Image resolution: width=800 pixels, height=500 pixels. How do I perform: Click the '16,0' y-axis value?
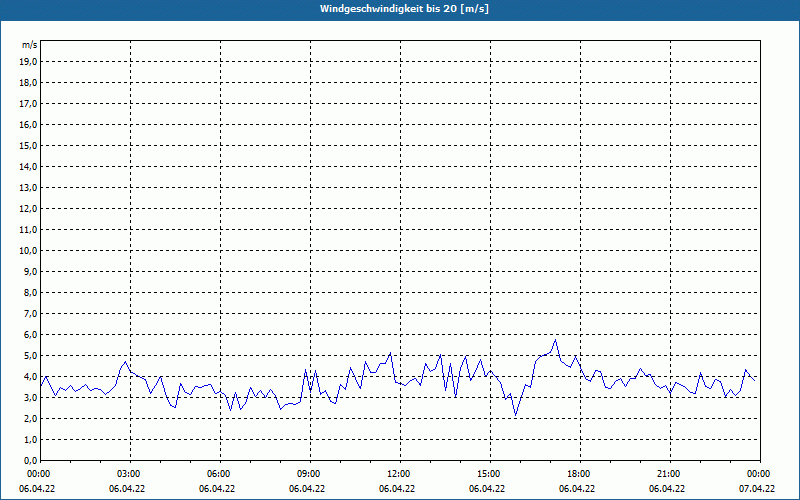click(x=28, y=124)
